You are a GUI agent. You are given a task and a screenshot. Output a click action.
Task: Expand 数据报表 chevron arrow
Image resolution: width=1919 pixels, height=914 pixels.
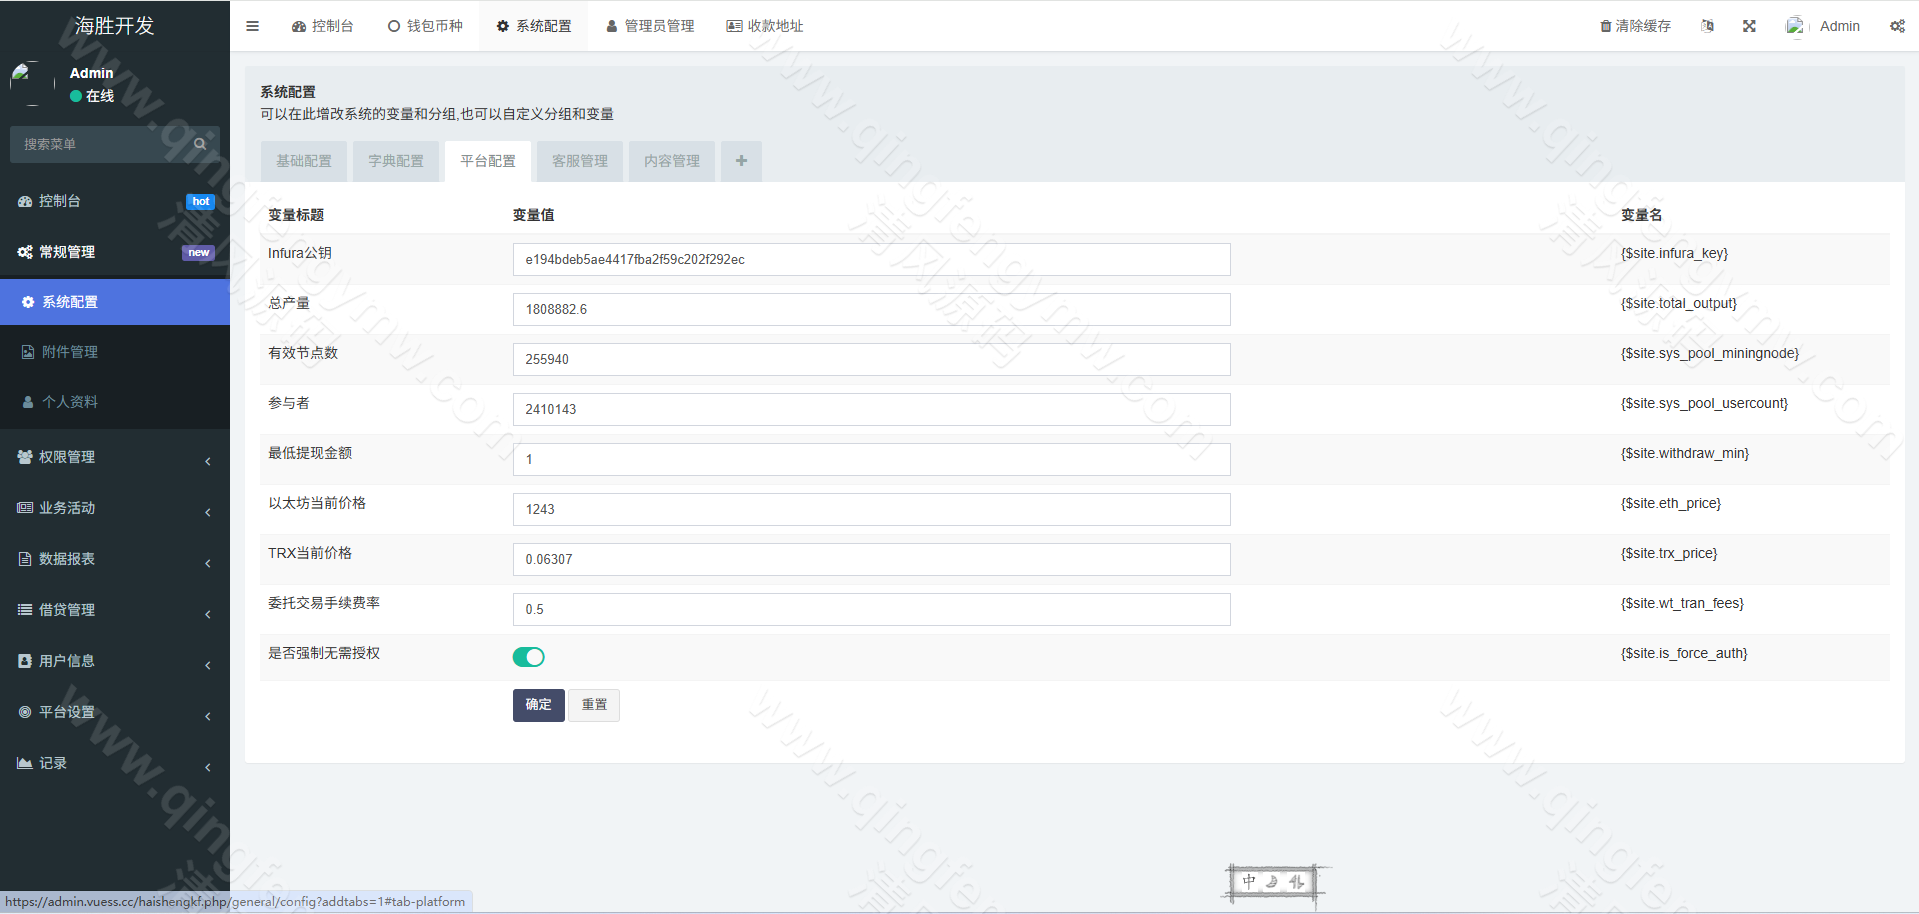tap(208, 563)
